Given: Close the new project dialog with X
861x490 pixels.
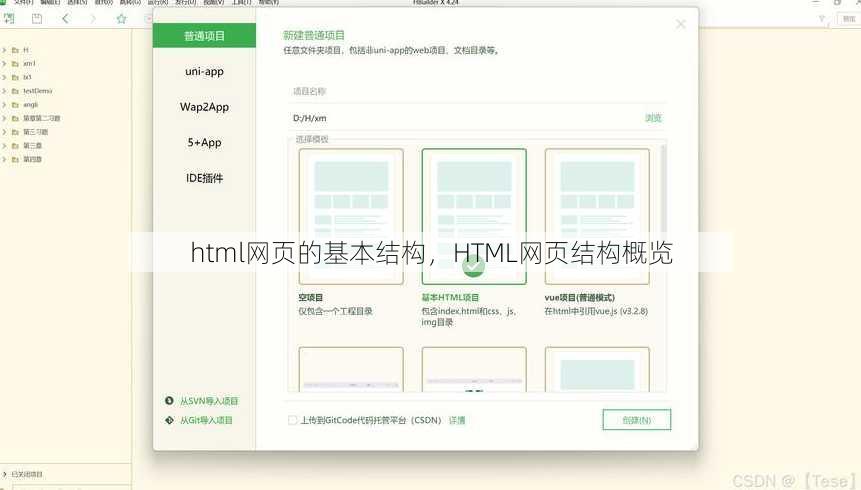Looking at the screenshot, I should coord(681,24).
